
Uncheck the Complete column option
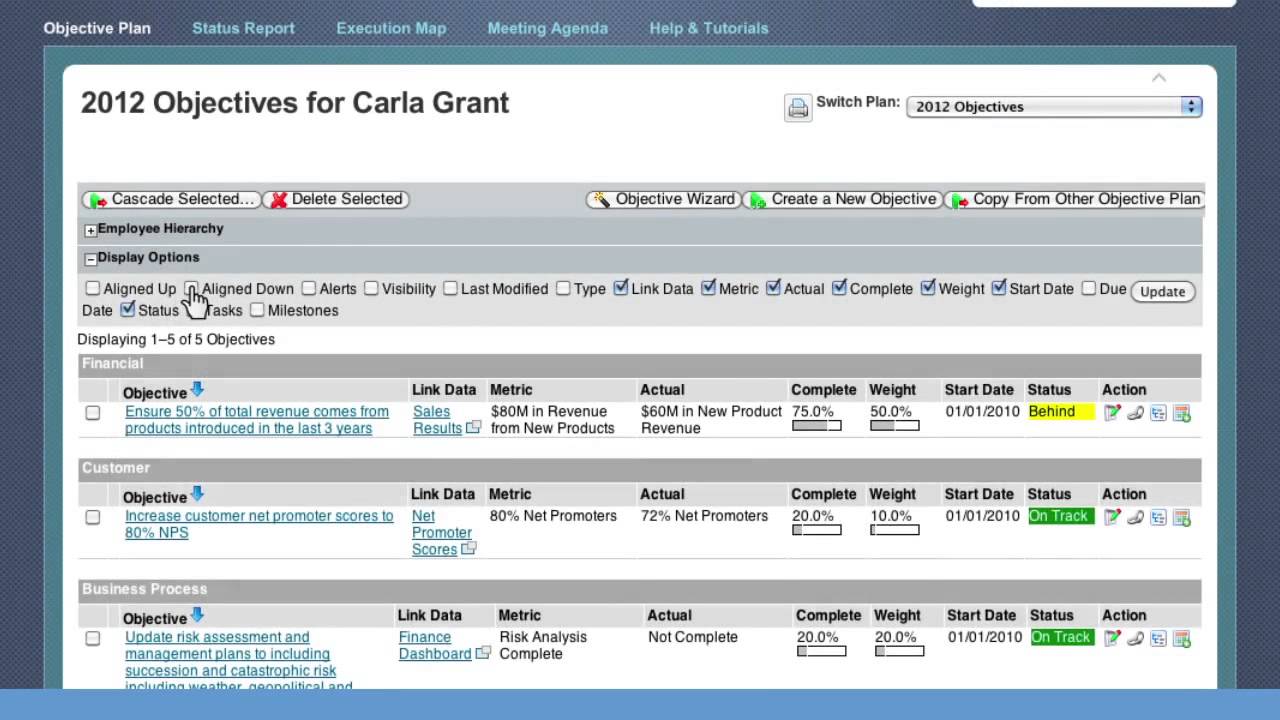[x=839, y=288]
